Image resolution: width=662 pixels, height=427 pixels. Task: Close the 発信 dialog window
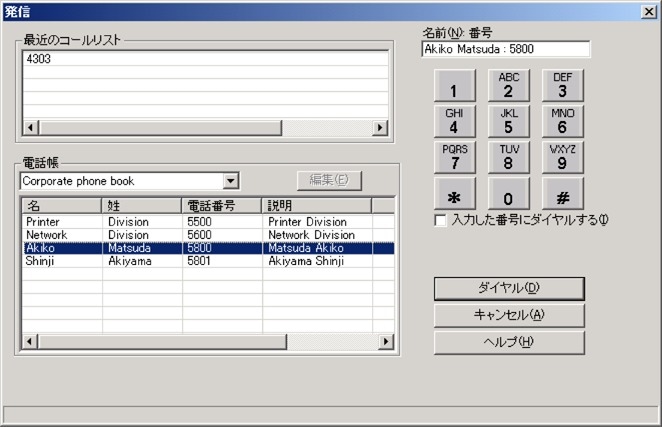pos(649,11)
